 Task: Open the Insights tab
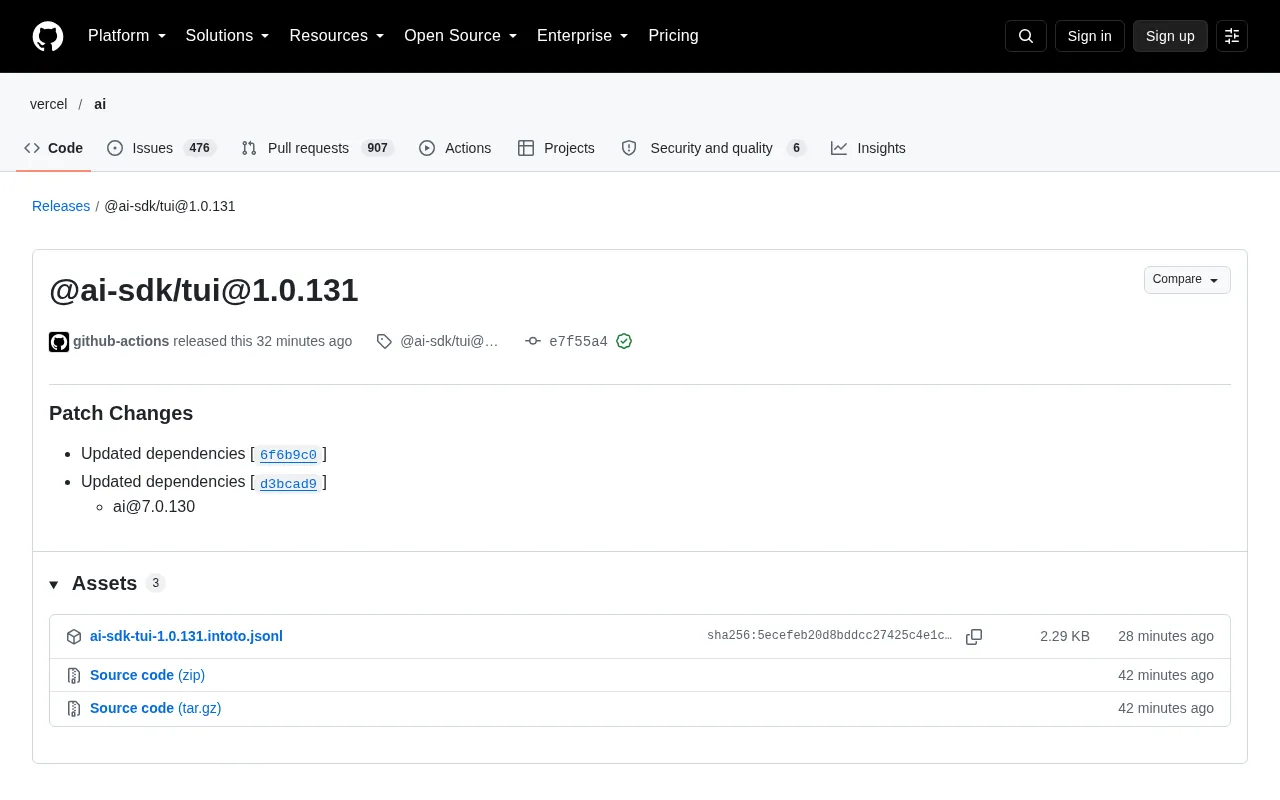(x=868, y=148)
